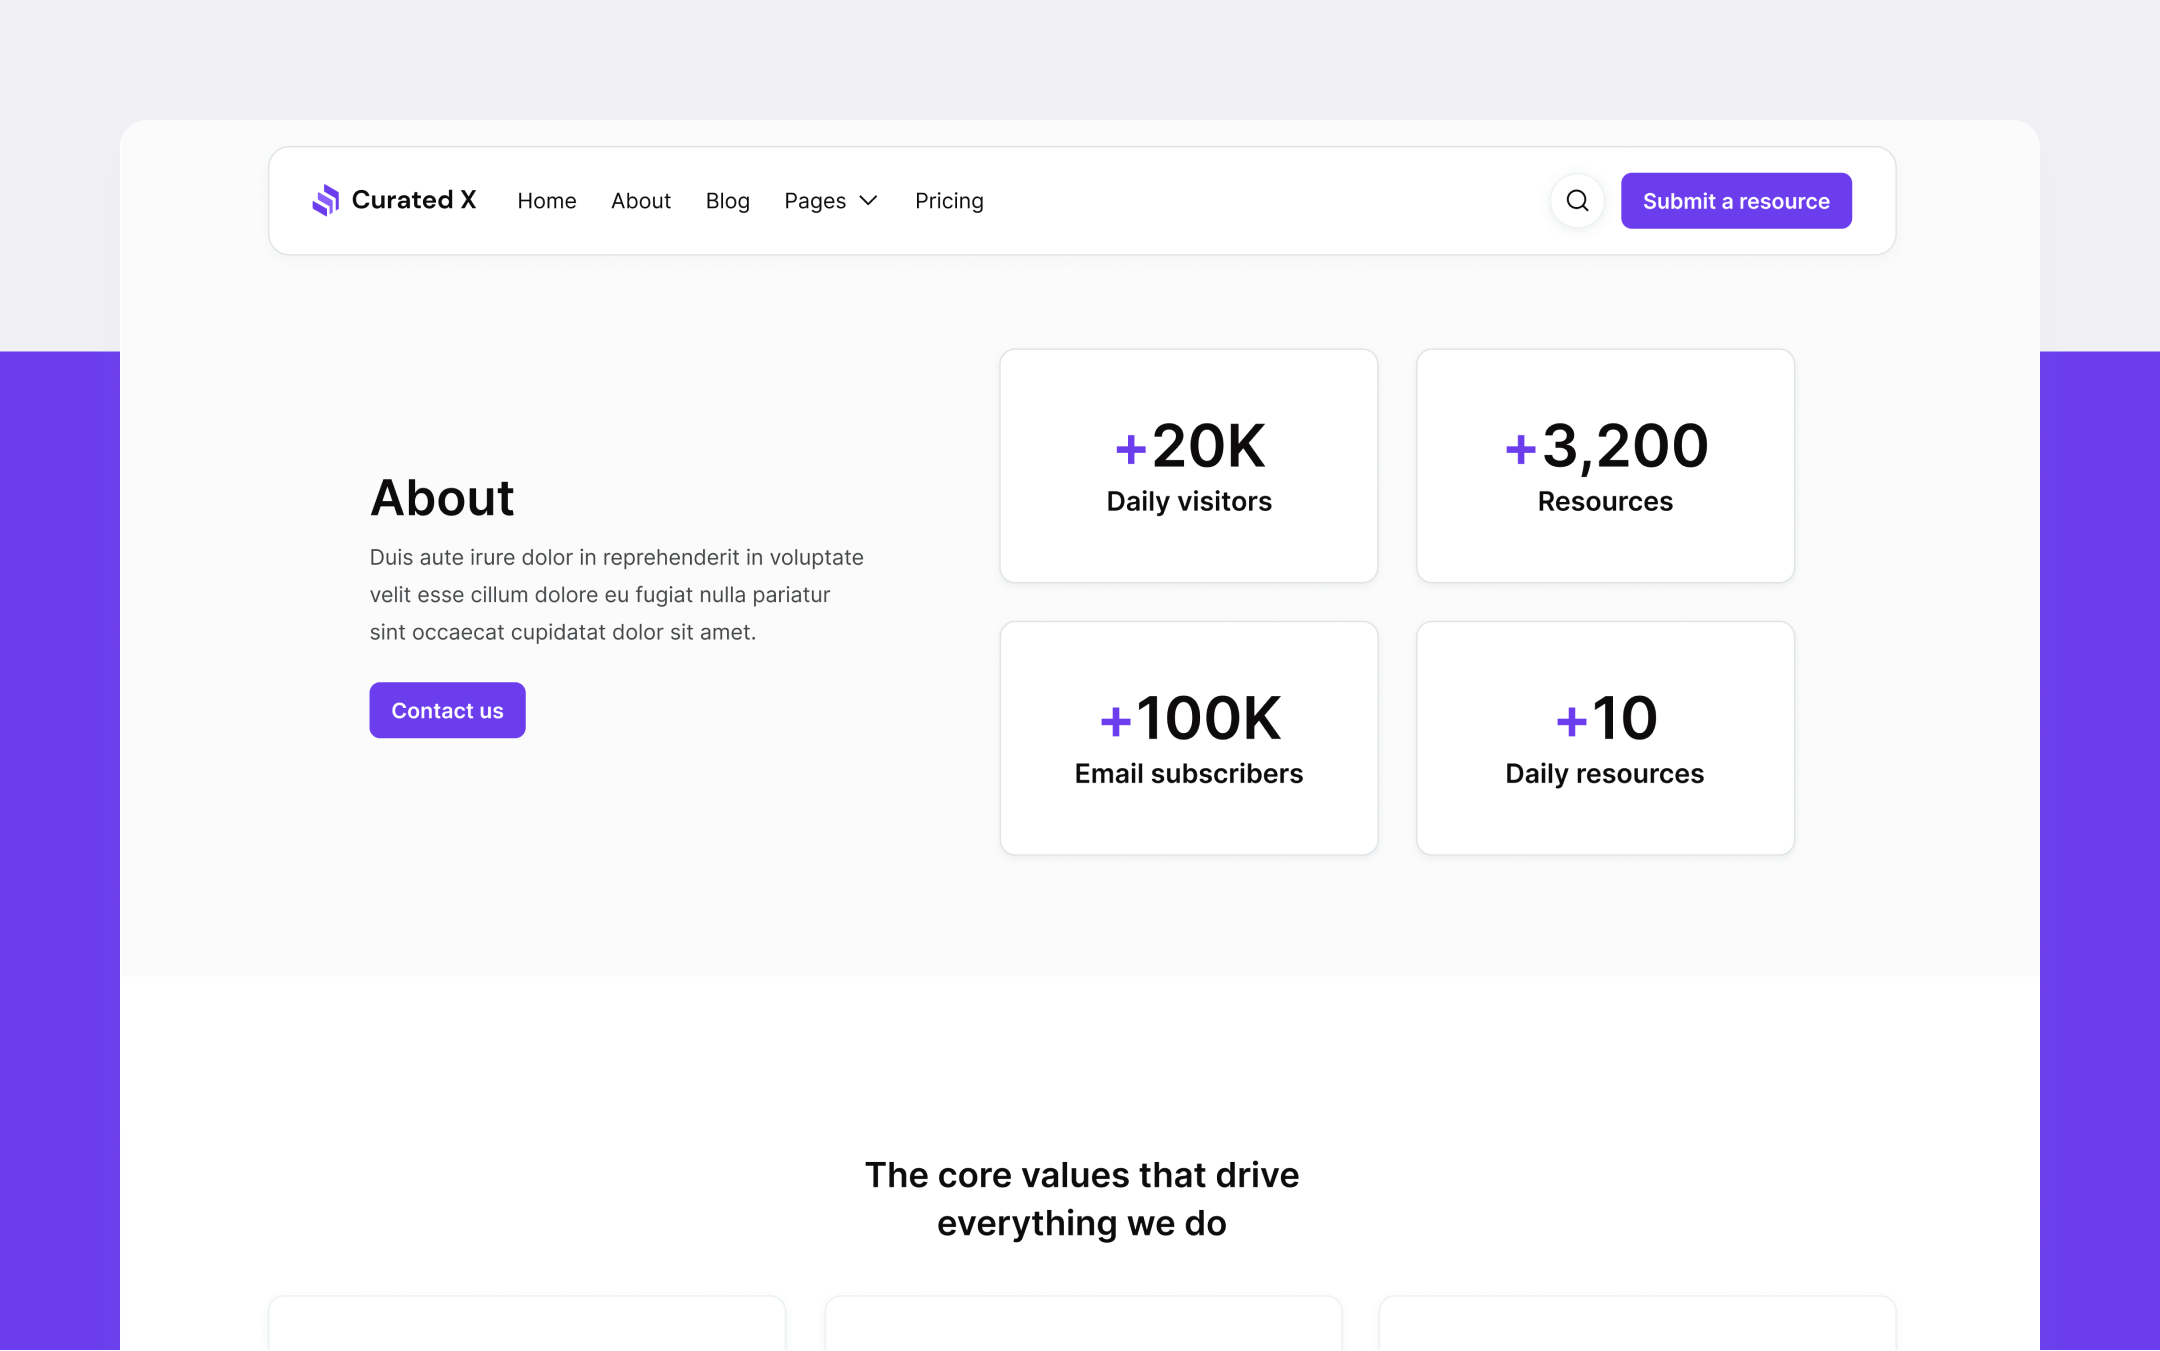Click the +3,200 Resources card
This screenshot has height=1351, width=2160.
click(x=1604, y=466)
